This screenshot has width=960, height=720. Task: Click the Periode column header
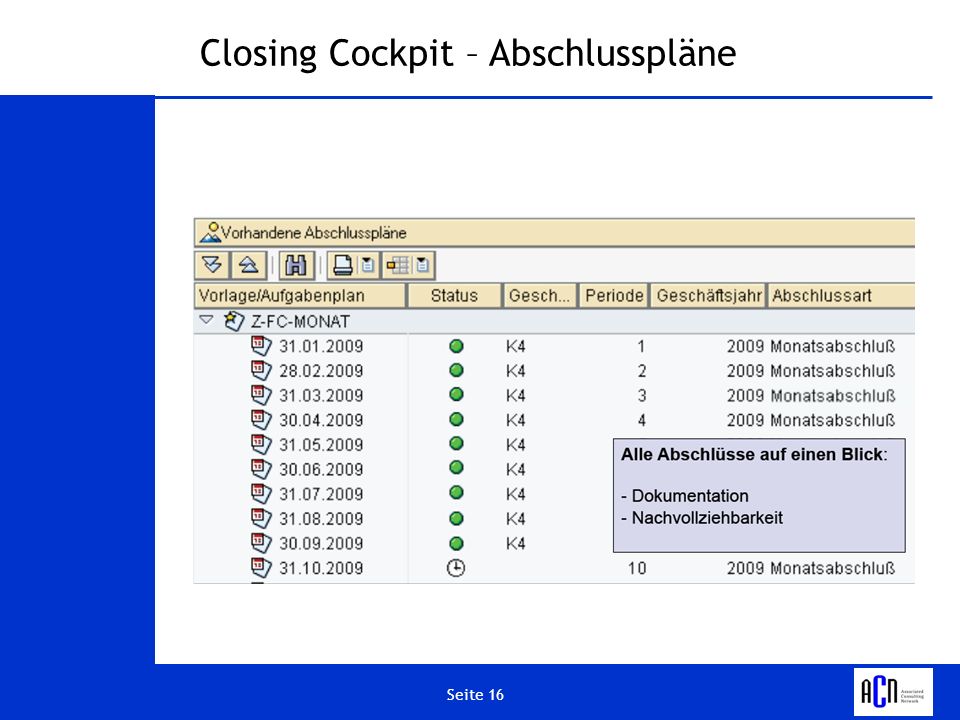point(613,296)
